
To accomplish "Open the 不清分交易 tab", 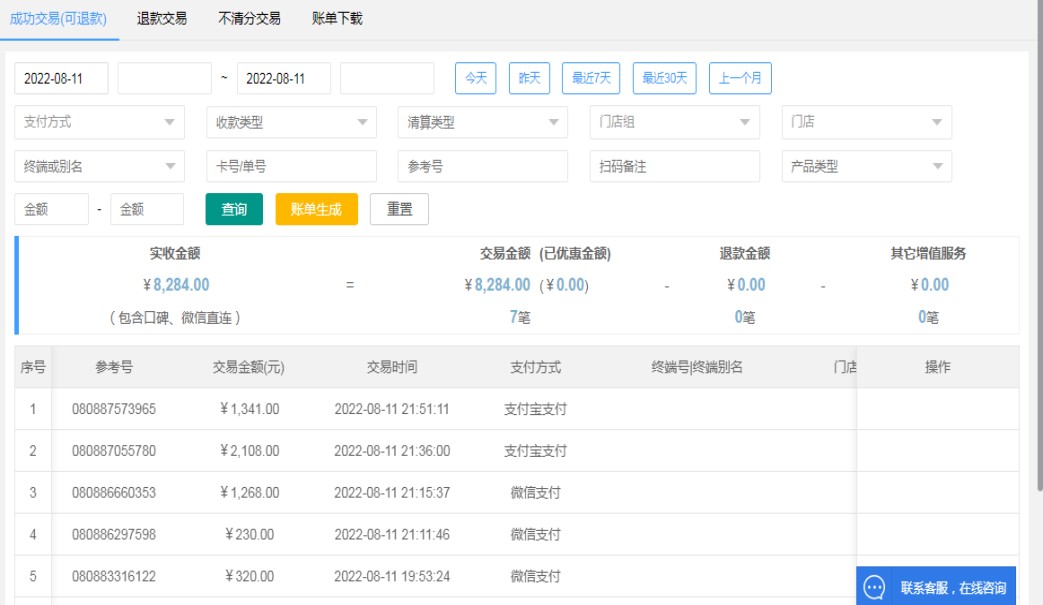I will click(x=249, y=18).
